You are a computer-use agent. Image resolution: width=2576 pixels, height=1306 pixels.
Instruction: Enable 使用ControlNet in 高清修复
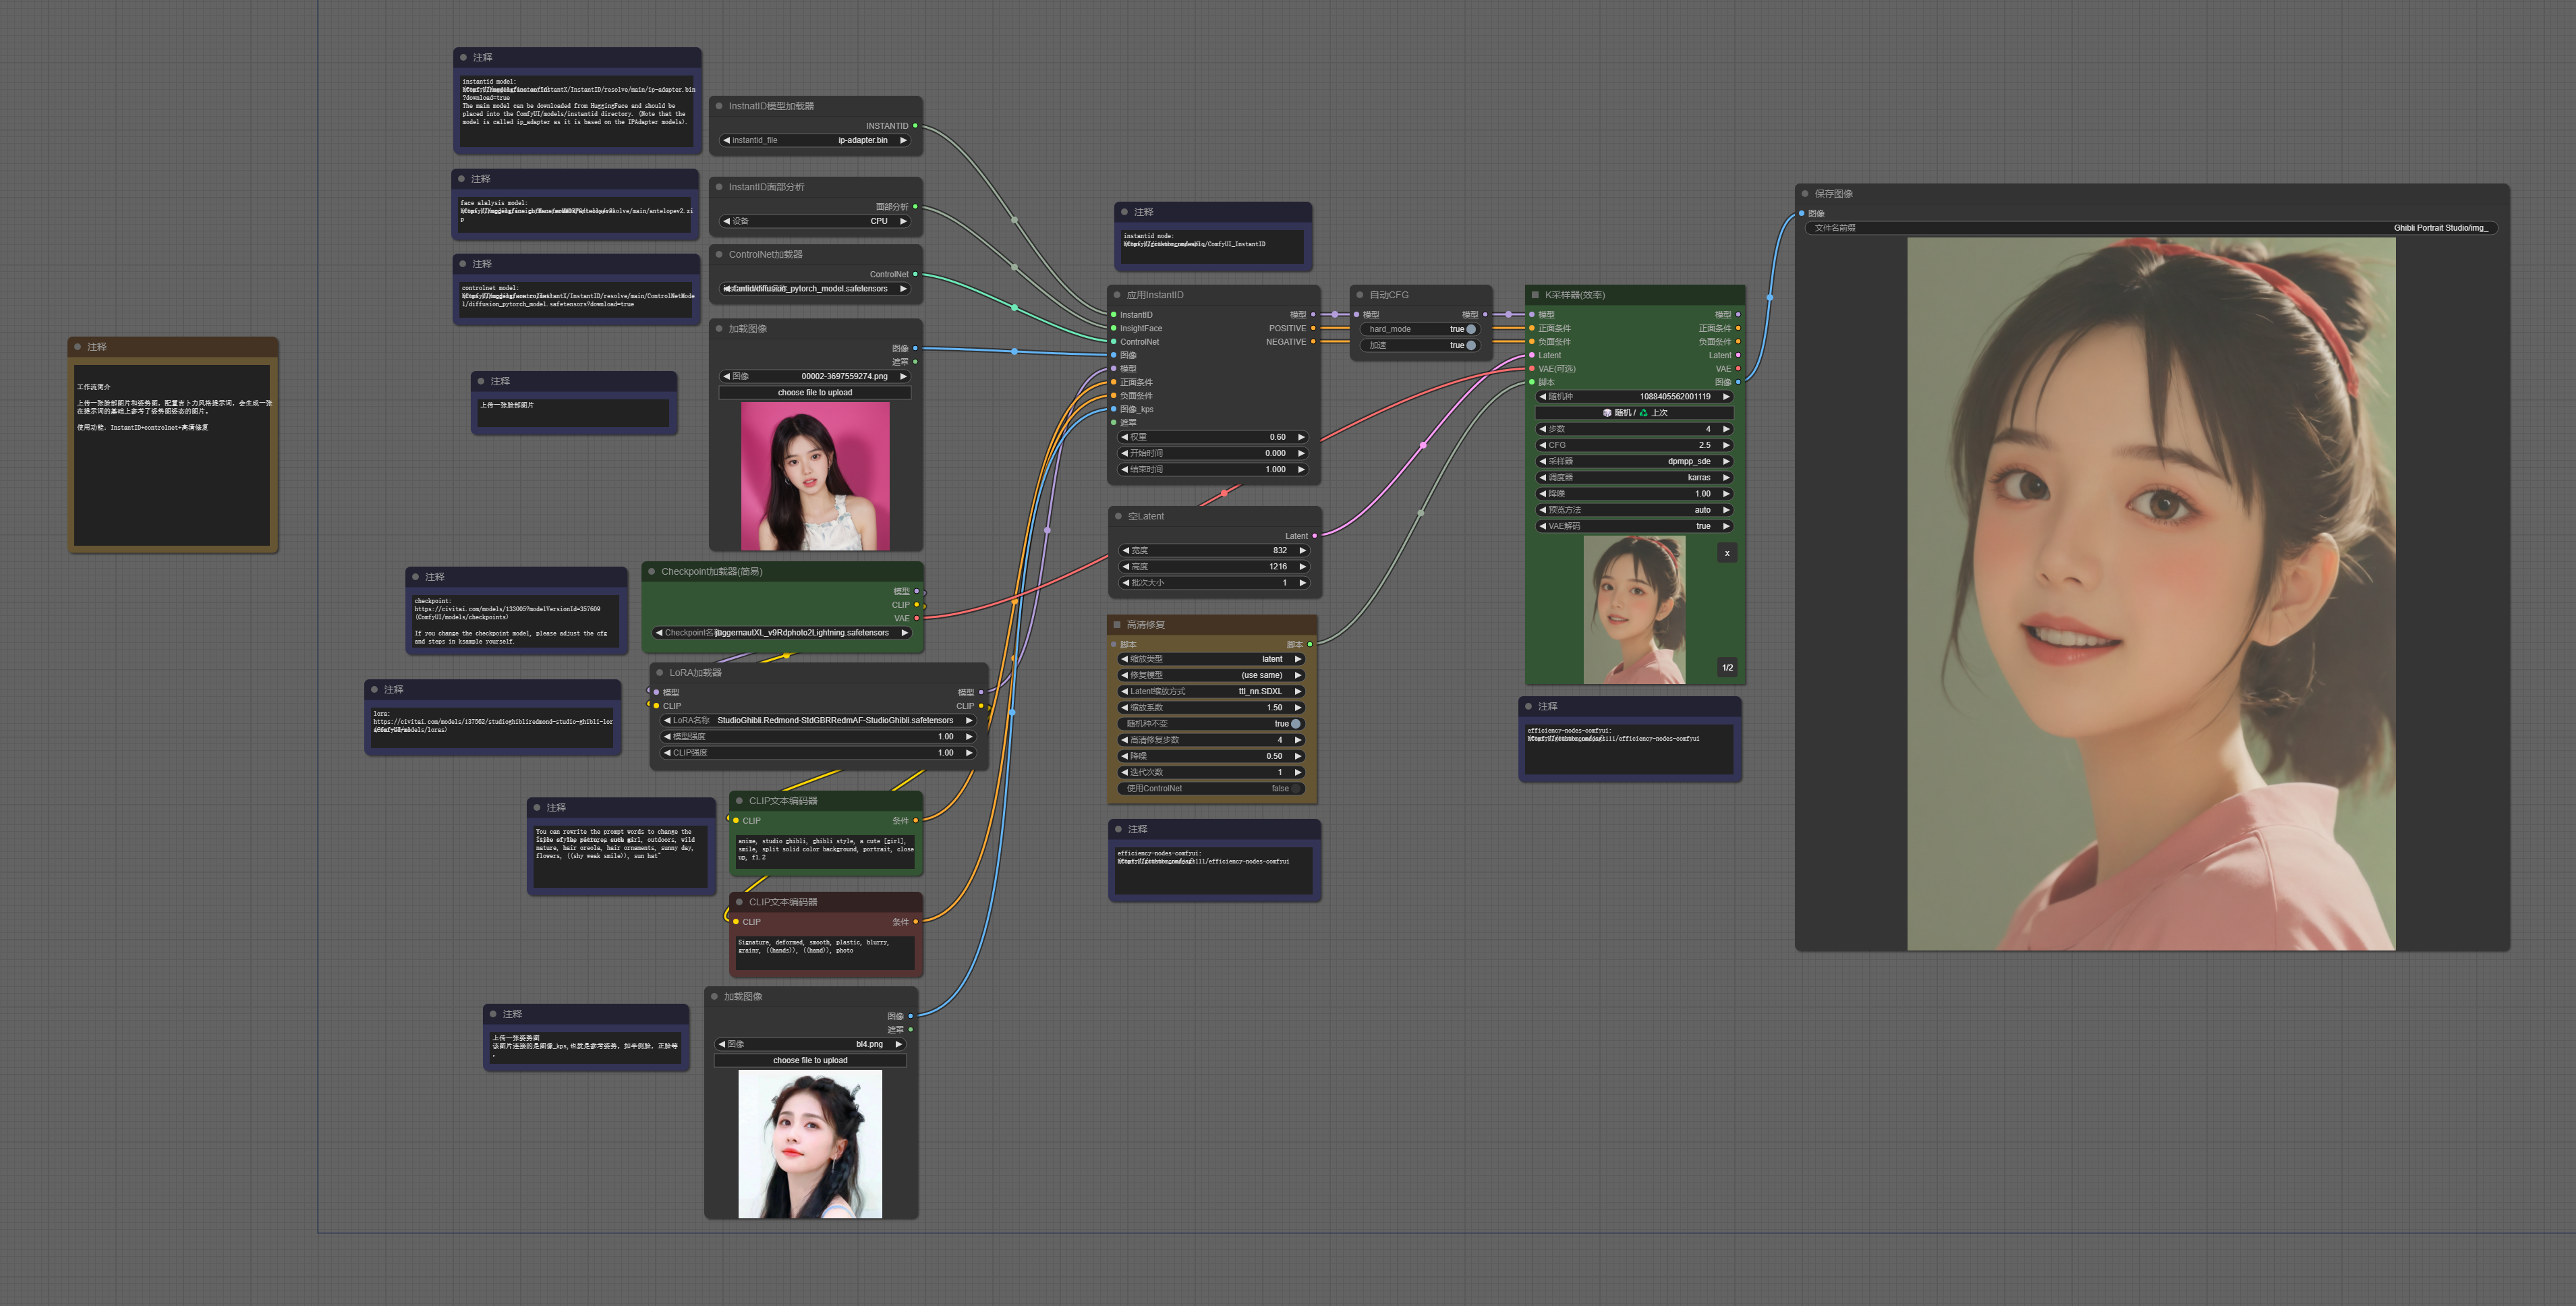1296,789
